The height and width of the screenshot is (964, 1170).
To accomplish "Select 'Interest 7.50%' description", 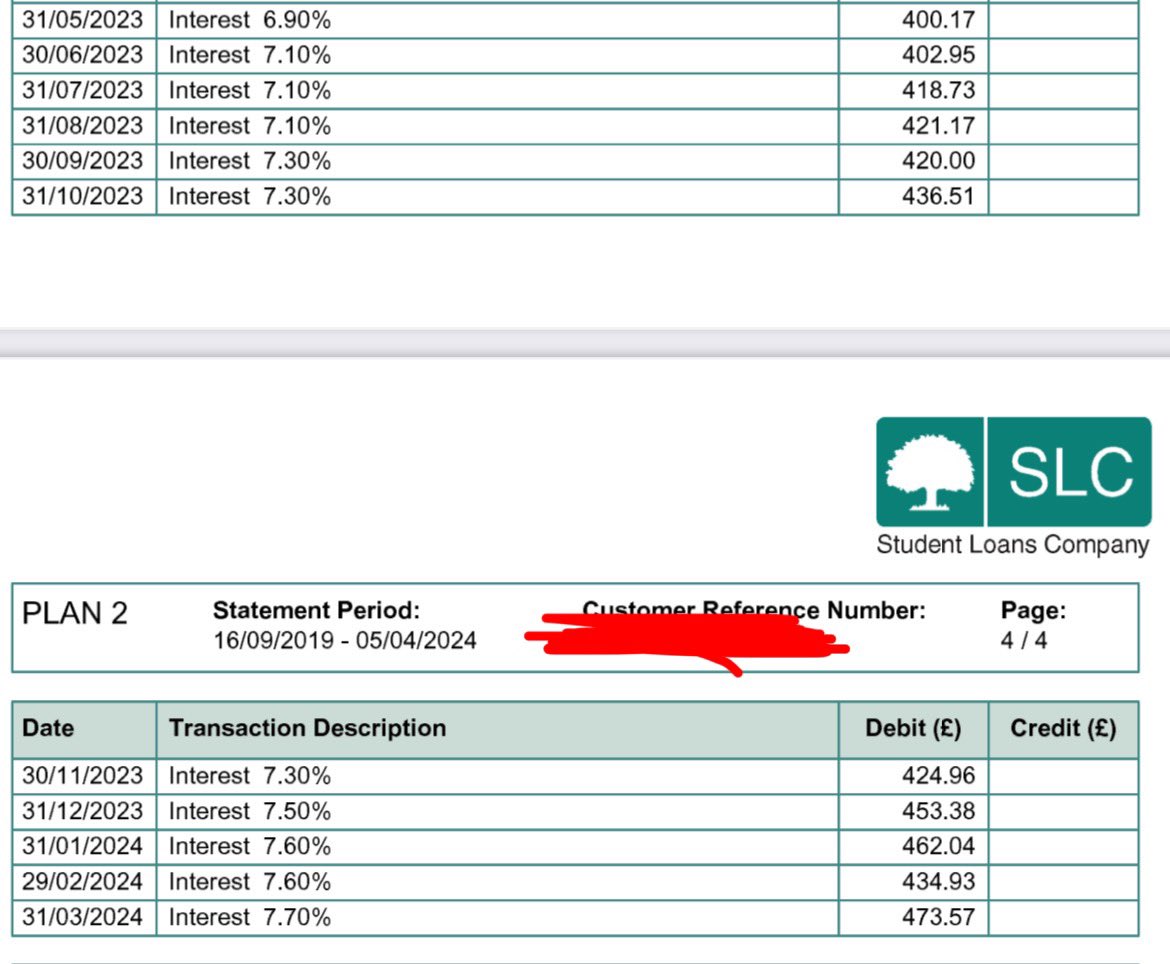I will [x=250, y=811].
